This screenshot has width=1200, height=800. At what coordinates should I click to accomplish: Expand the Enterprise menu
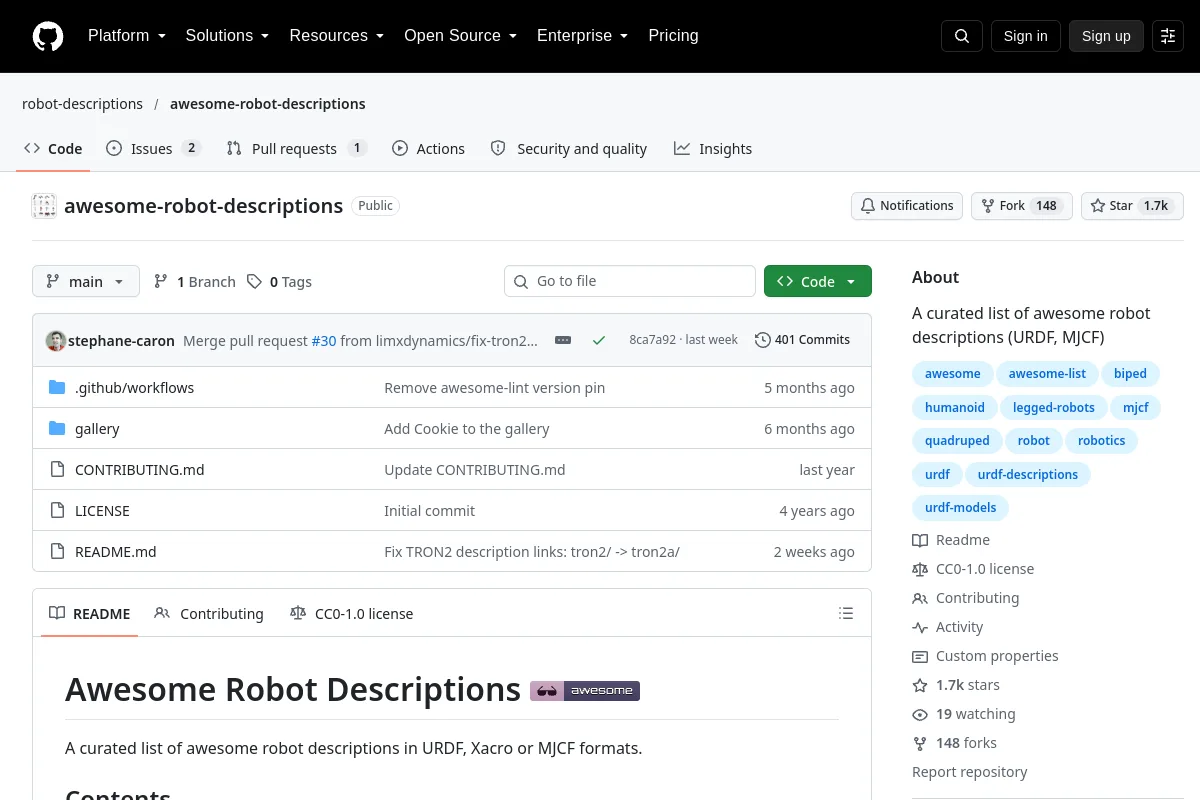point(583,36)
